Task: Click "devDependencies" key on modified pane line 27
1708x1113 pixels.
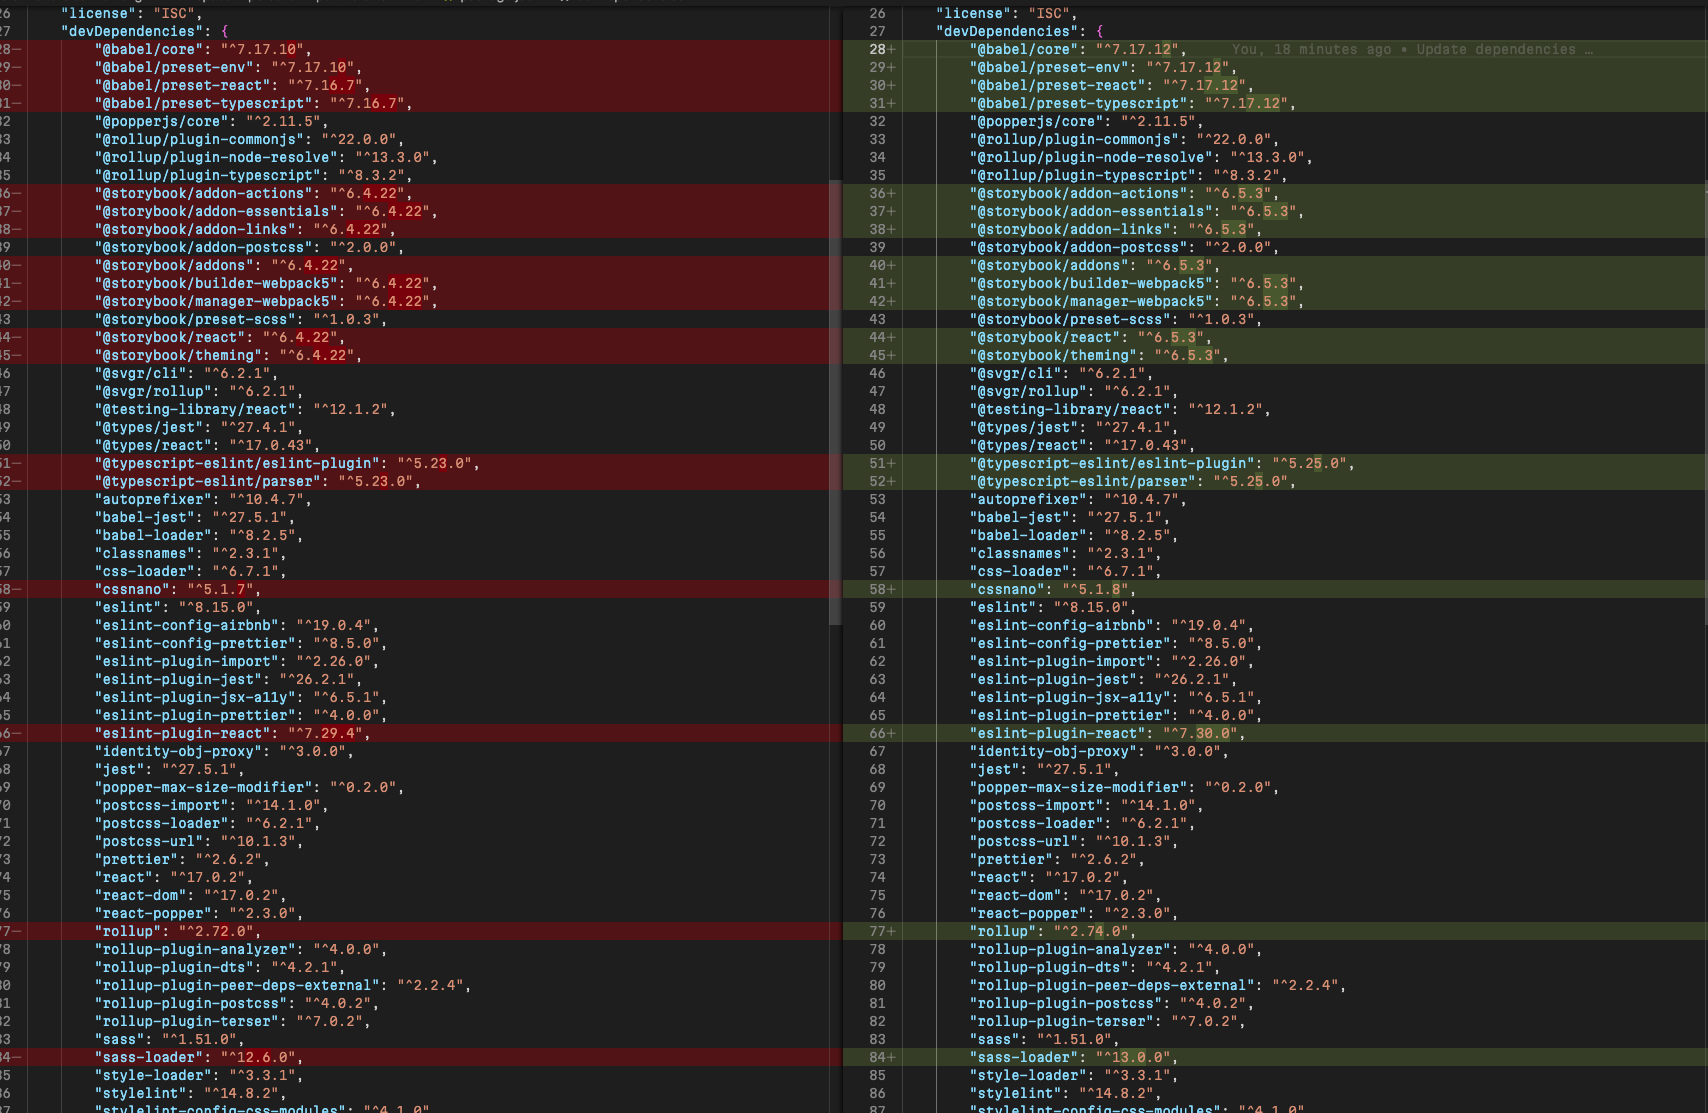Action: (1007, 31)
